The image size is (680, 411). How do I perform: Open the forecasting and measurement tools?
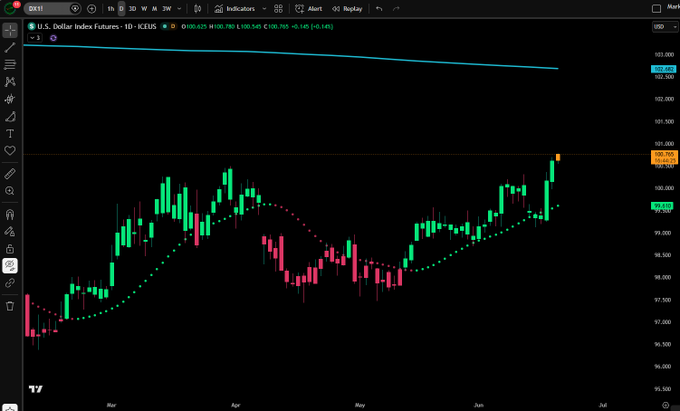10,99
